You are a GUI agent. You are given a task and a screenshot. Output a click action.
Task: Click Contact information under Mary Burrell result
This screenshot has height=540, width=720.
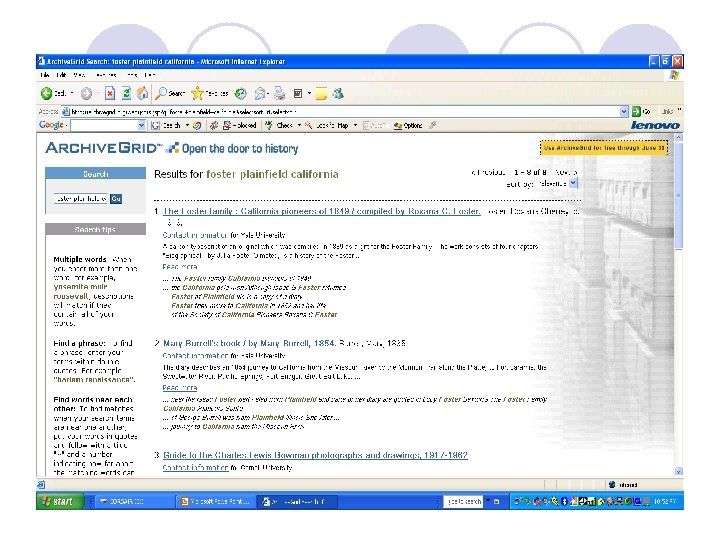pos(195,355)
